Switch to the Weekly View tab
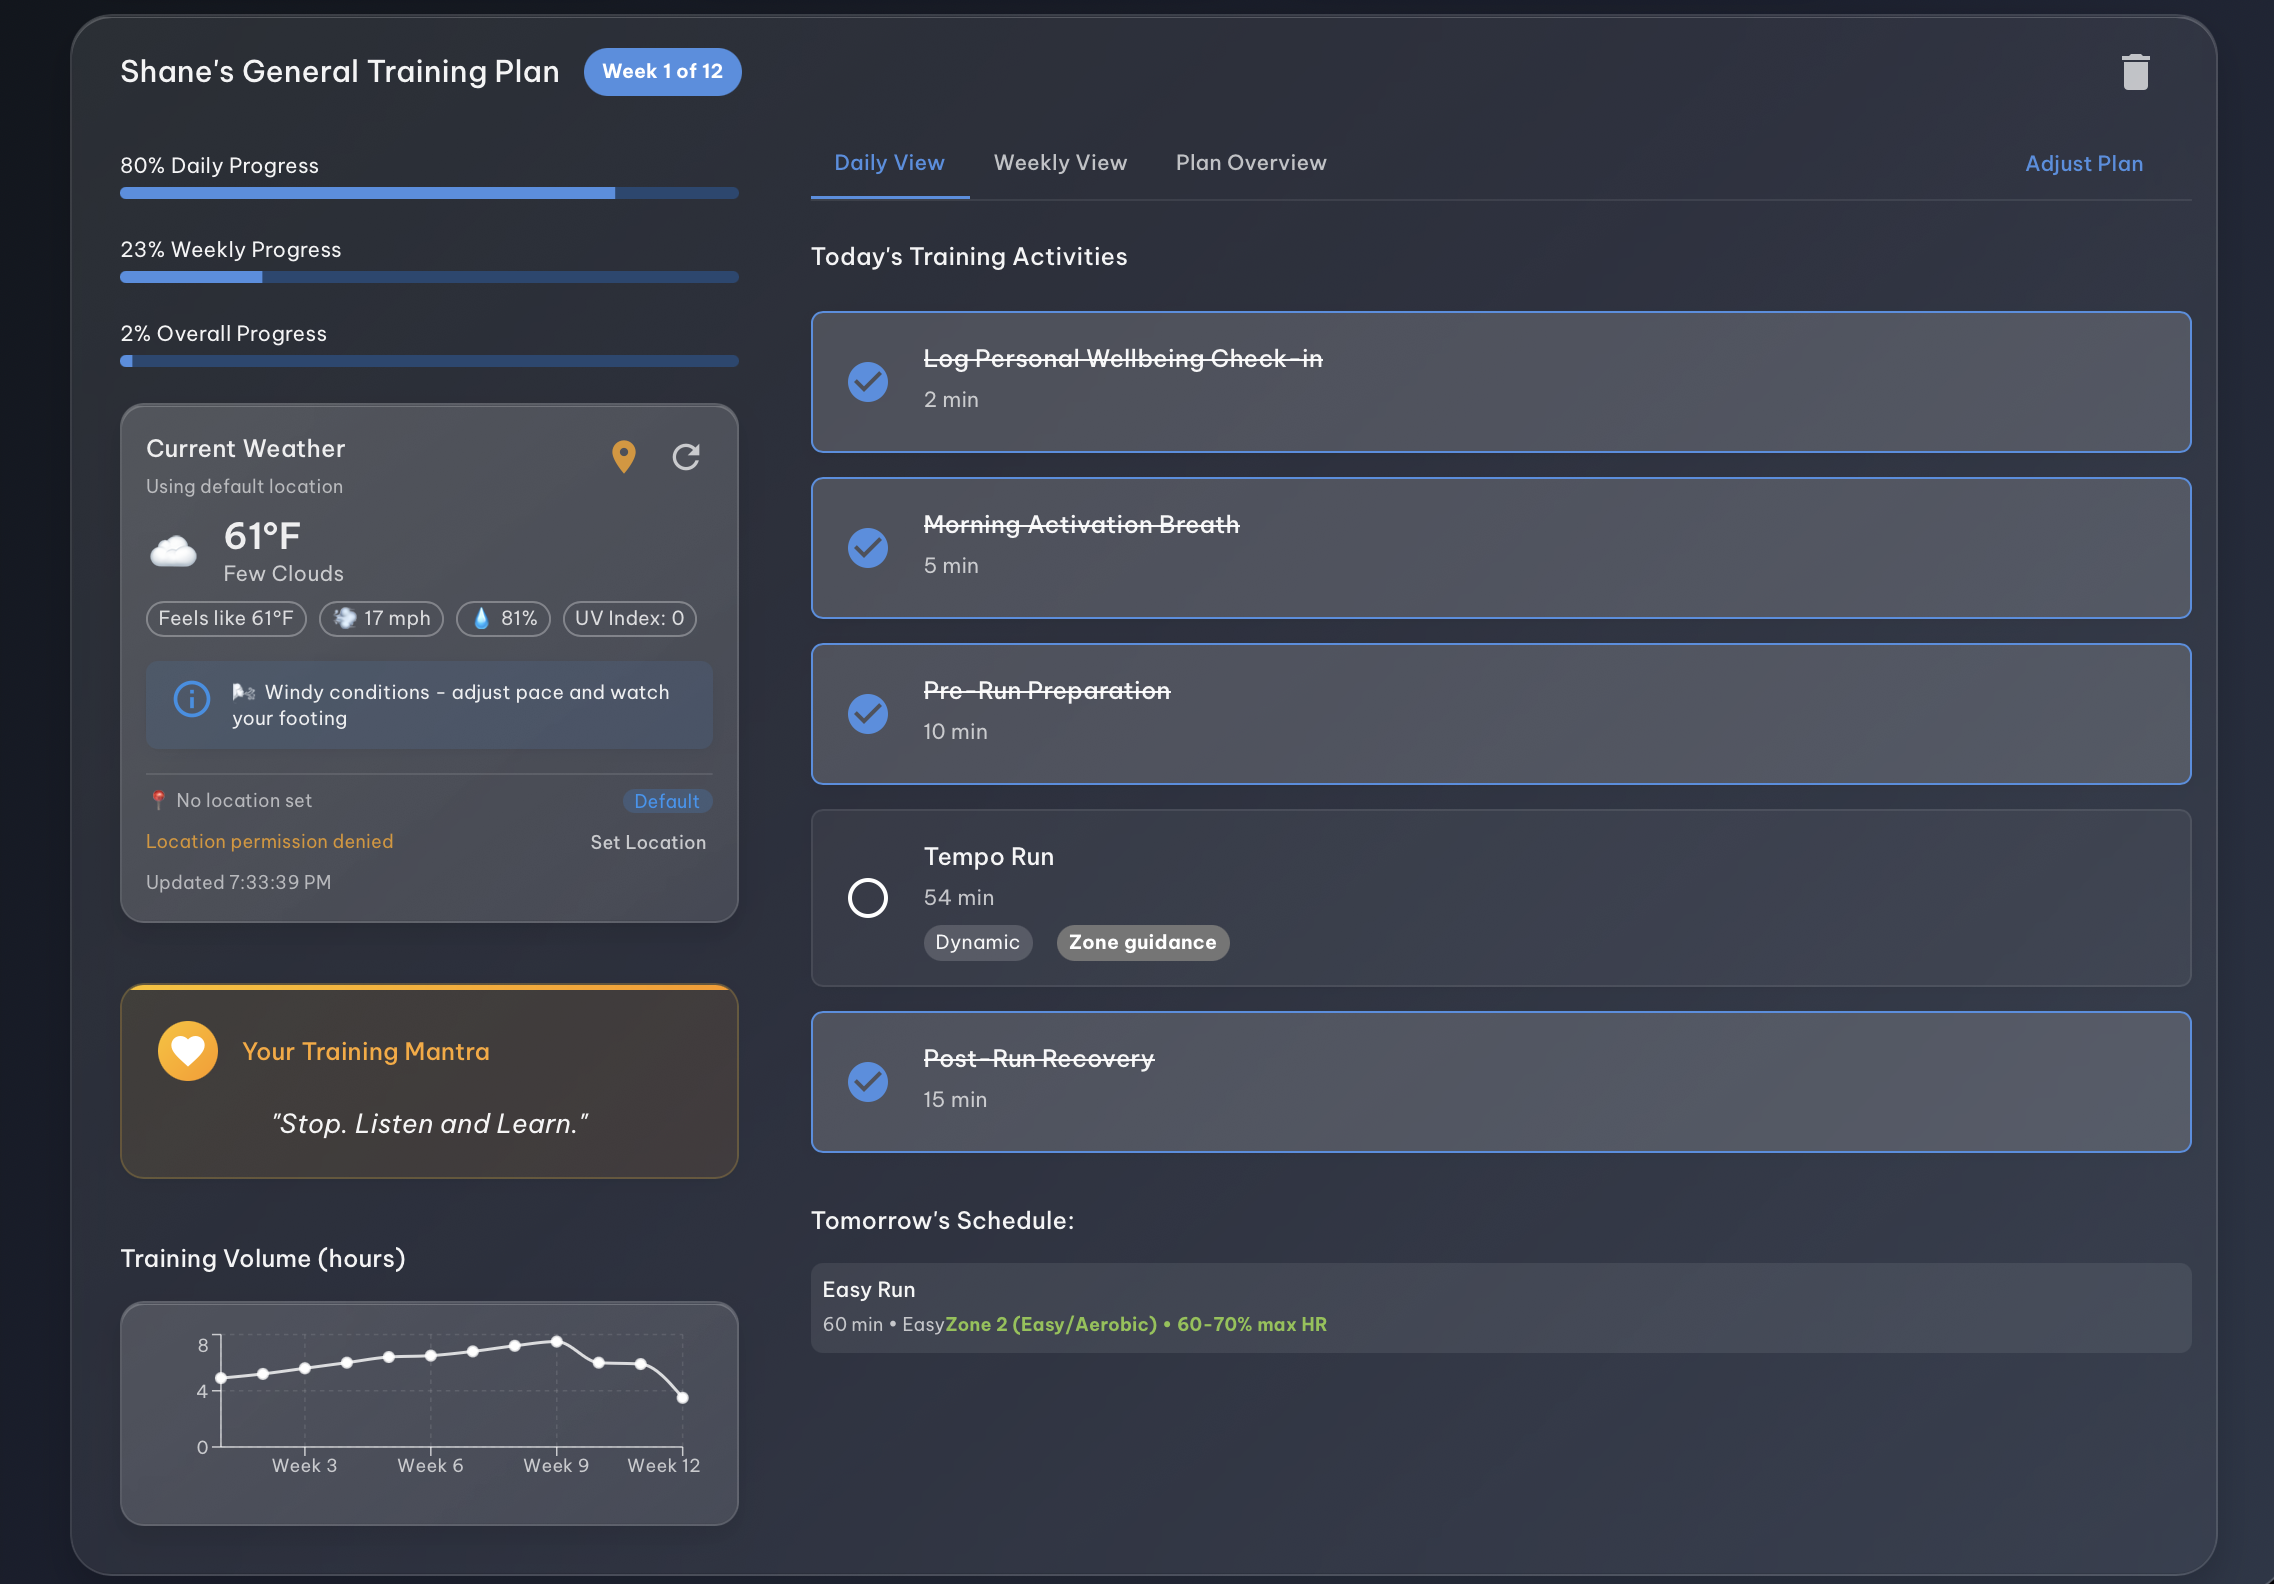The width and height of the screenshot is (2274, 1584). (1060, 163)
